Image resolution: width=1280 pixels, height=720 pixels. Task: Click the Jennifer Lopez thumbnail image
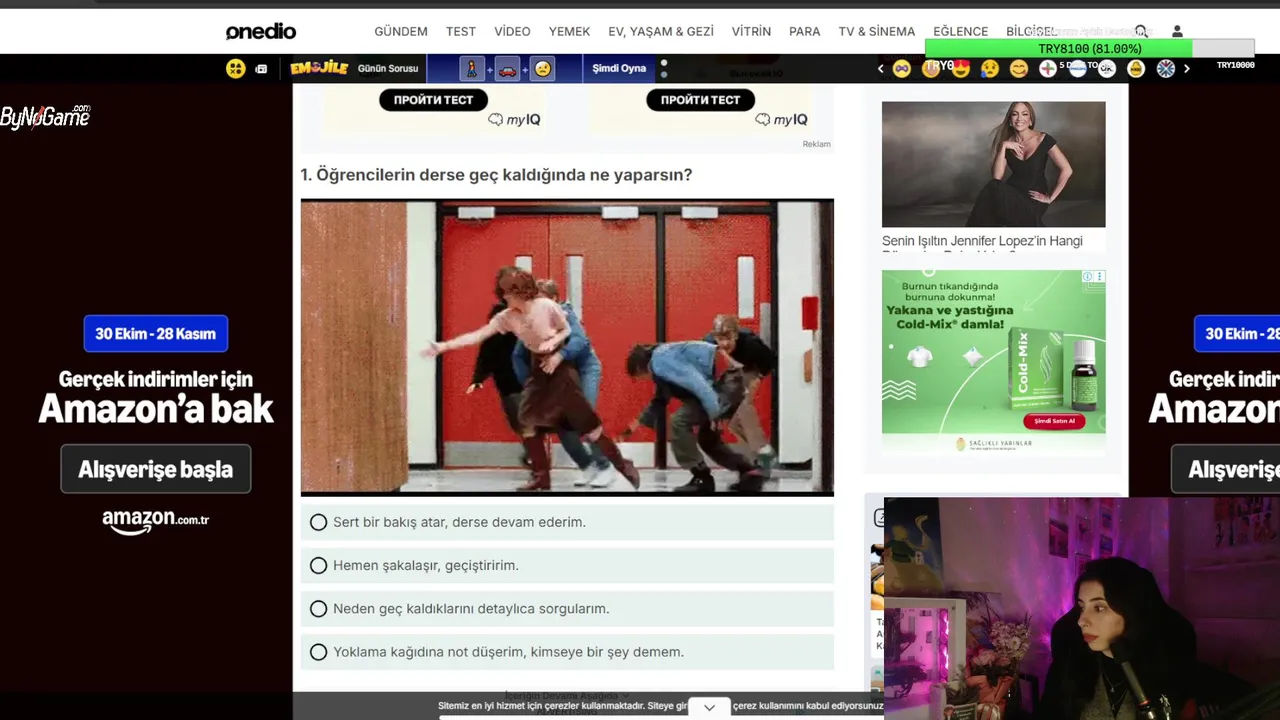pyautogui.click(x=993, y=164)
